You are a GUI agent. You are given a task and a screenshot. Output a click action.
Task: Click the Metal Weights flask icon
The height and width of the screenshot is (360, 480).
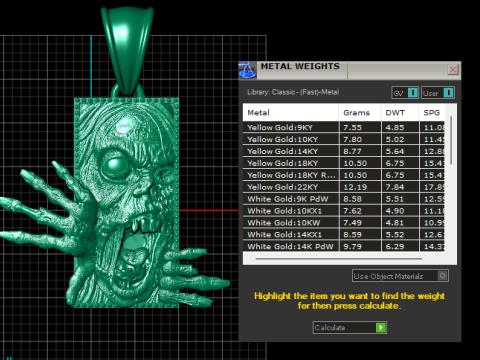[x=247, y=70]
